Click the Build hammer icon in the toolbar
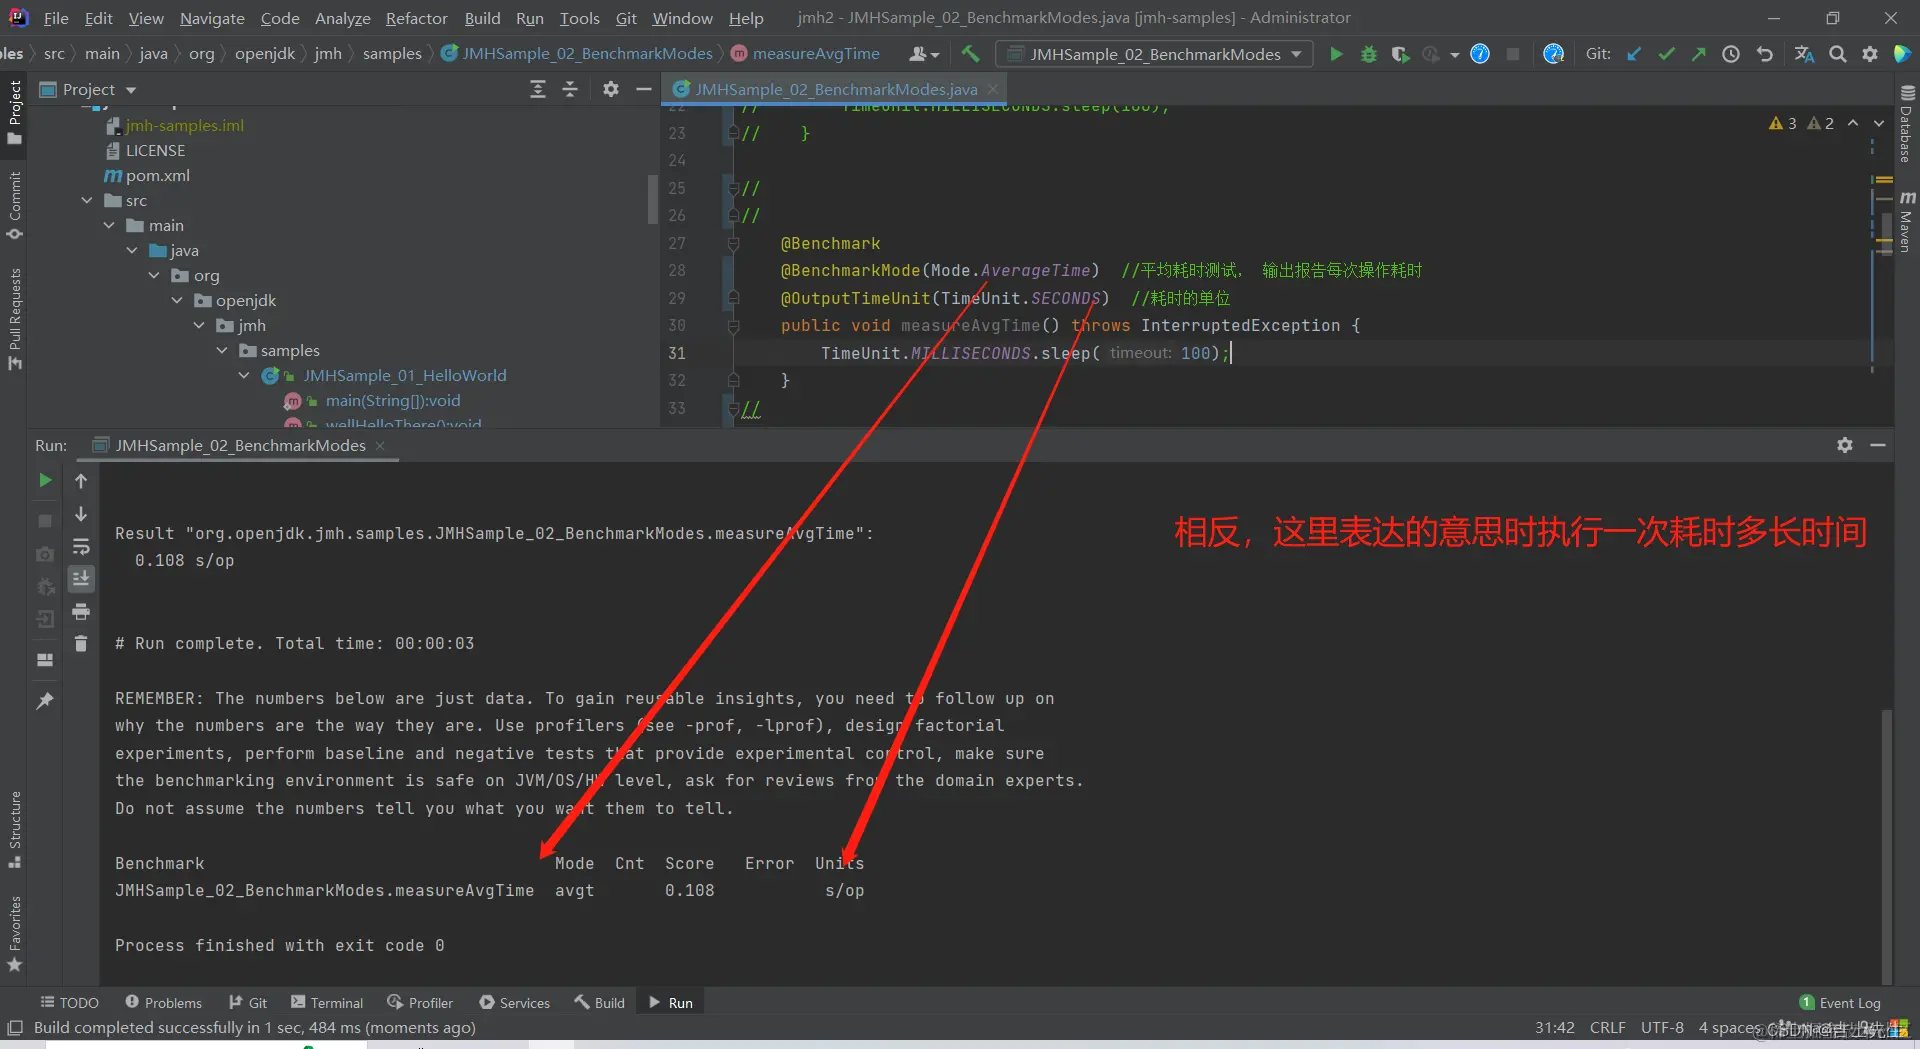 tap(970, 54)
